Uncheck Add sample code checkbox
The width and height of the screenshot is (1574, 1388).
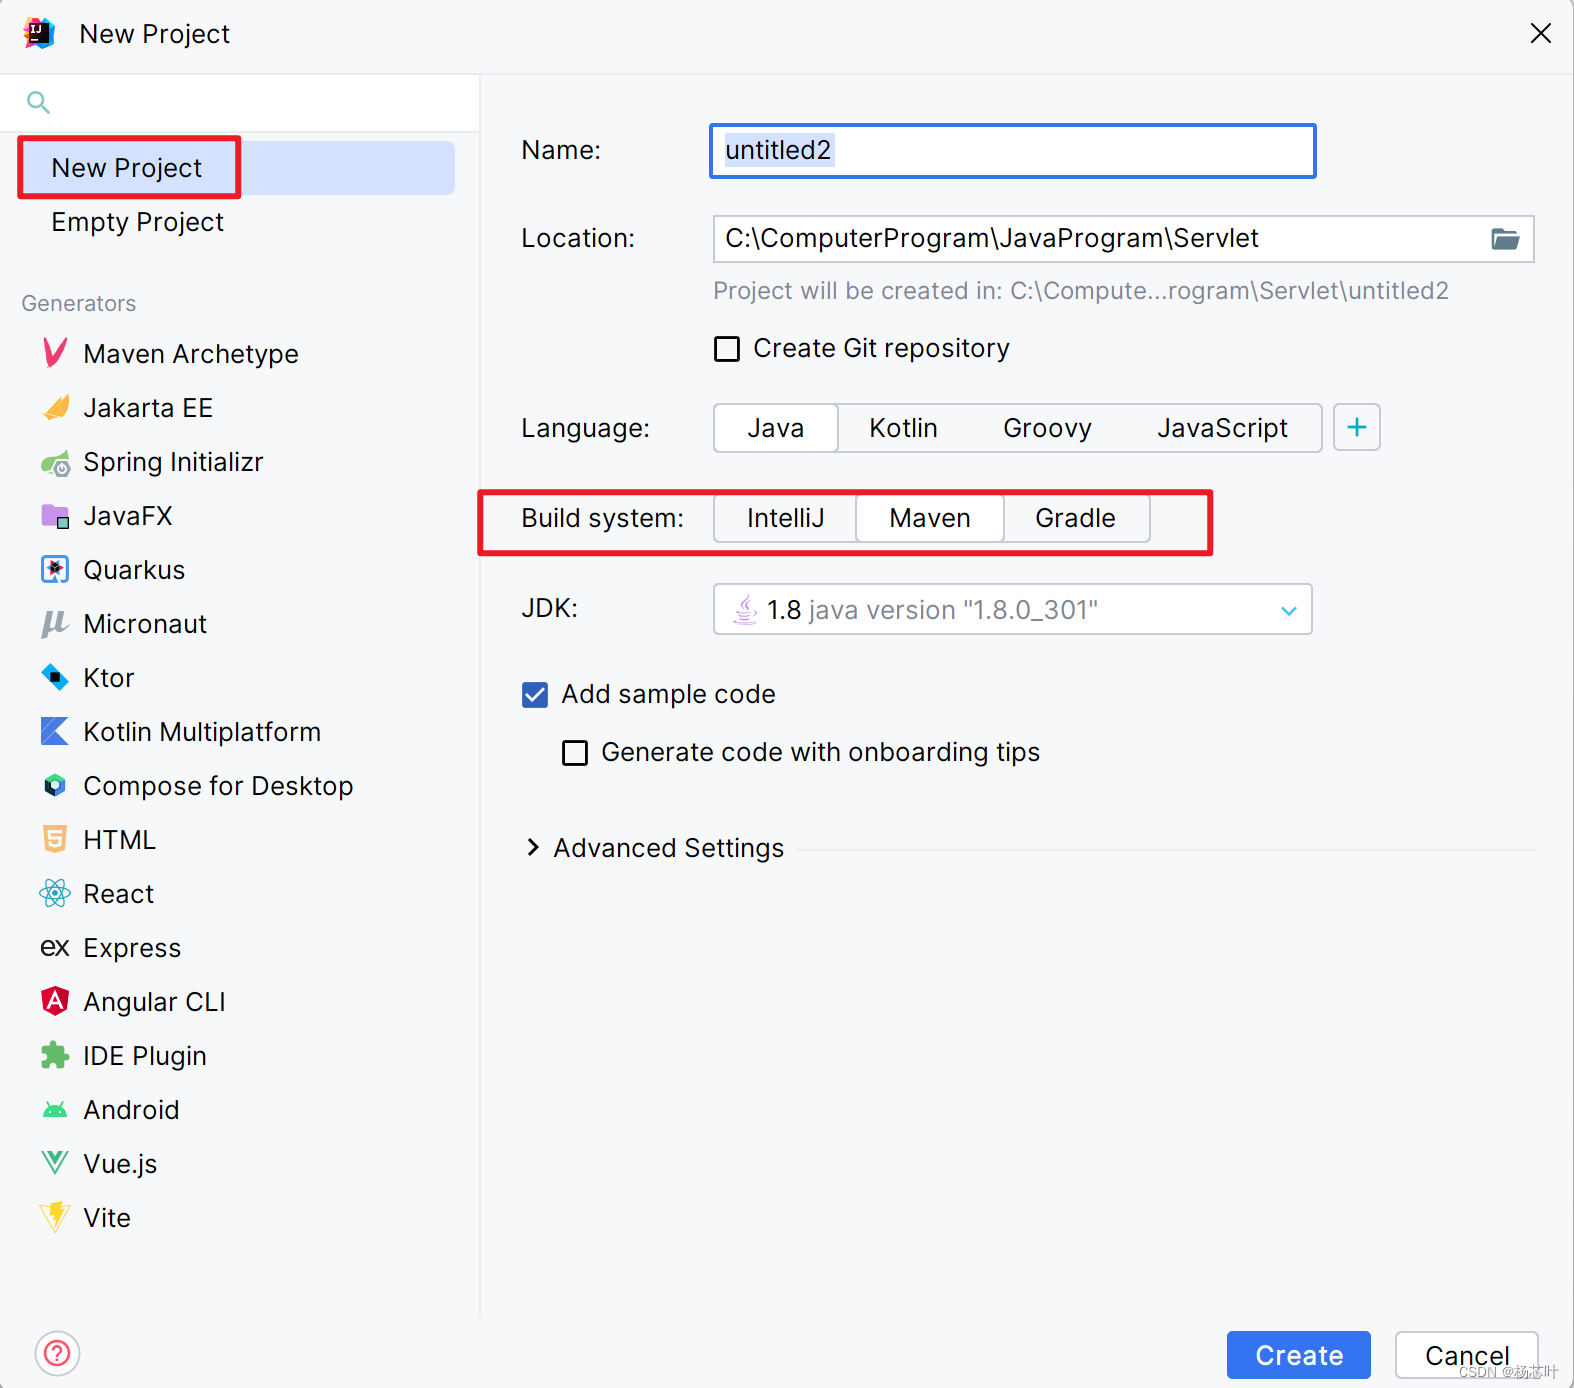(535, 695)
